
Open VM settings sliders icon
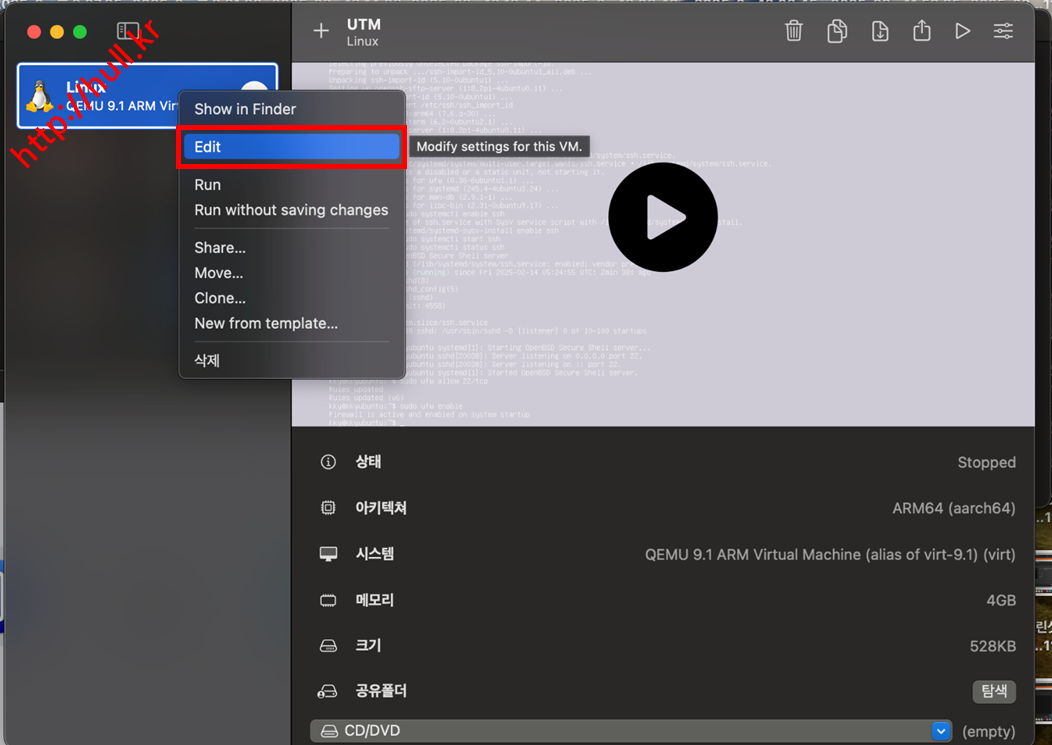[1004, 31]
